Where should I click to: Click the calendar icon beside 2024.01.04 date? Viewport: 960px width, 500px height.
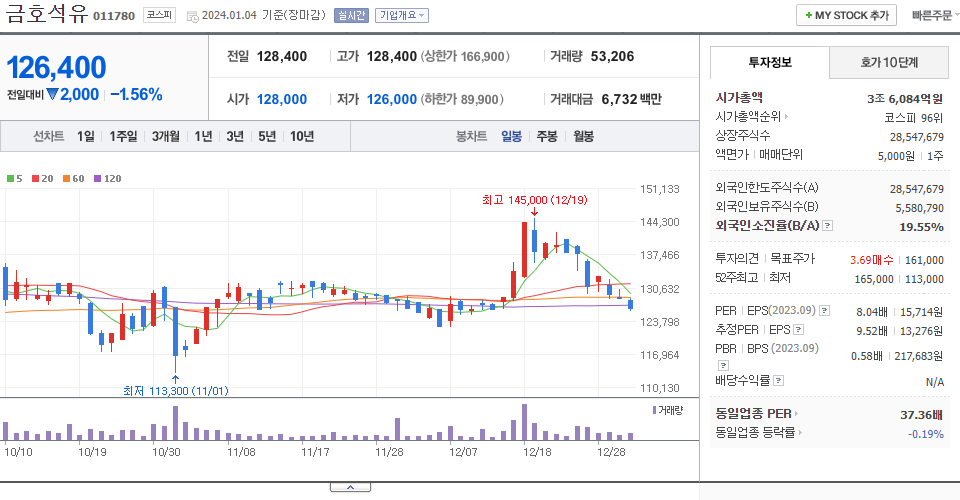192,17
